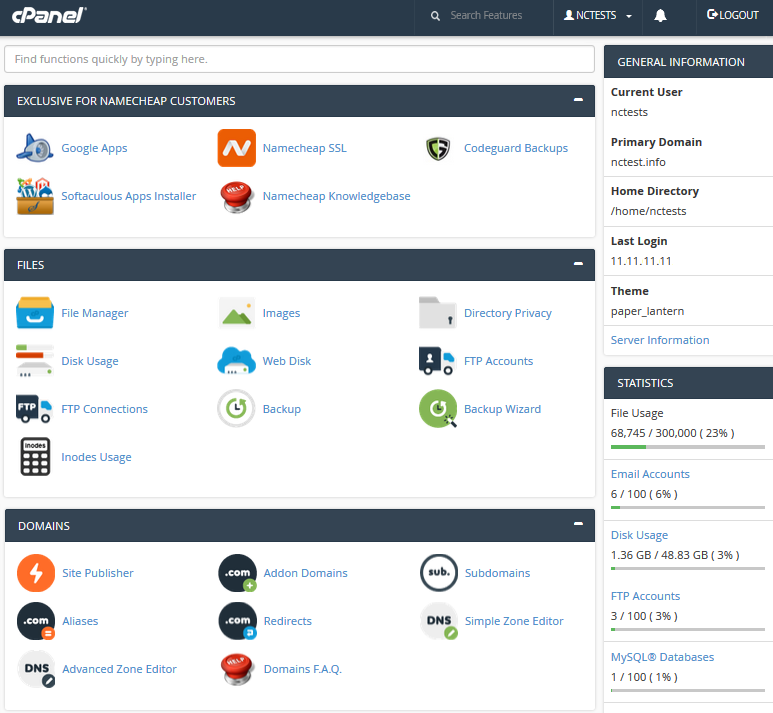
Task: Click the last login IP 11.11.11.11
Action: coord(641,261)
